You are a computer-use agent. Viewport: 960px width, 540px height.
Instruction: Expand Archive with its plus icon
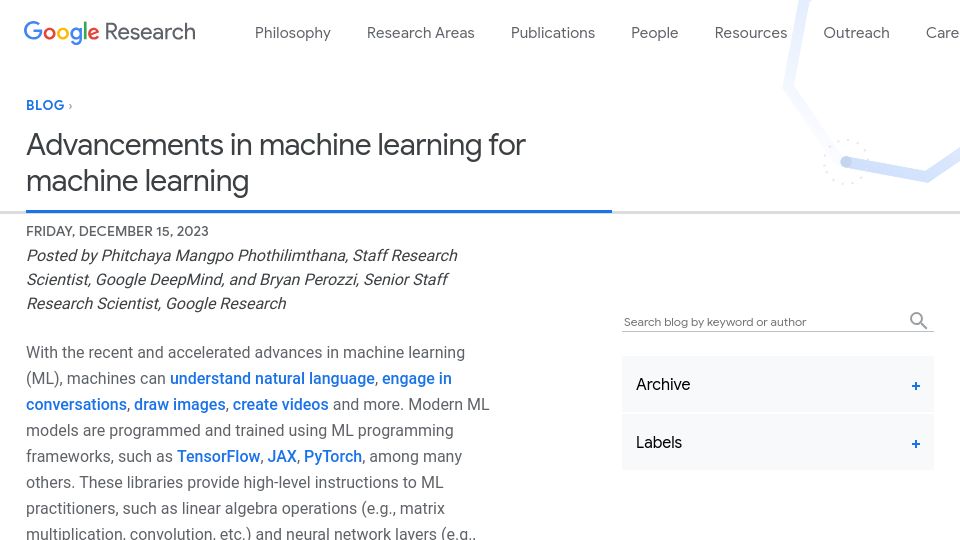coord(915,386)
